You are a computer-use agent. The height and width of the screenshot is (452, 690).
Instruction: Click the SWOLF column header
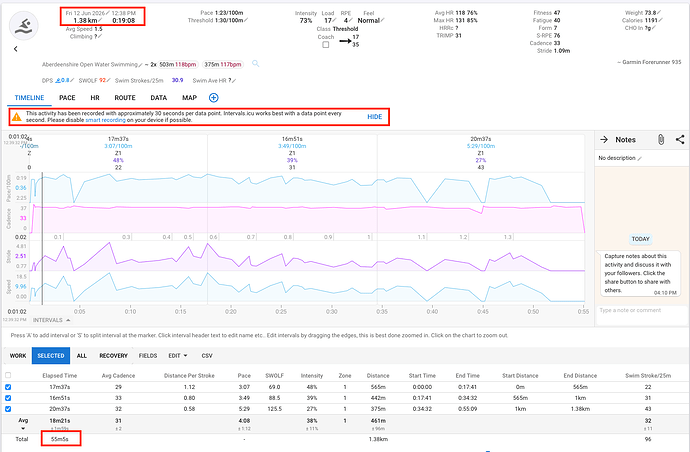pos(274,376)
